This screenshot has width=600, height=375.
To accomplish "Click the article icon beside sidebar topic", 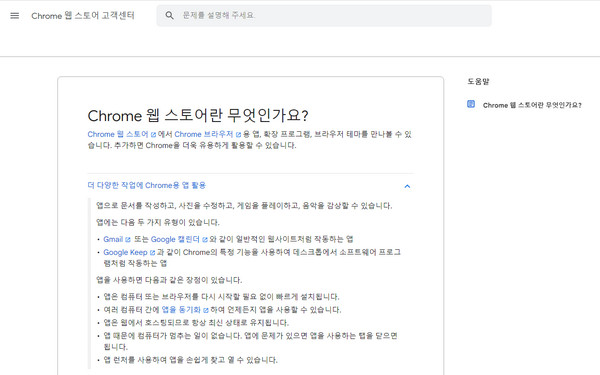I will pyautogui.click(x=471, y=104).
